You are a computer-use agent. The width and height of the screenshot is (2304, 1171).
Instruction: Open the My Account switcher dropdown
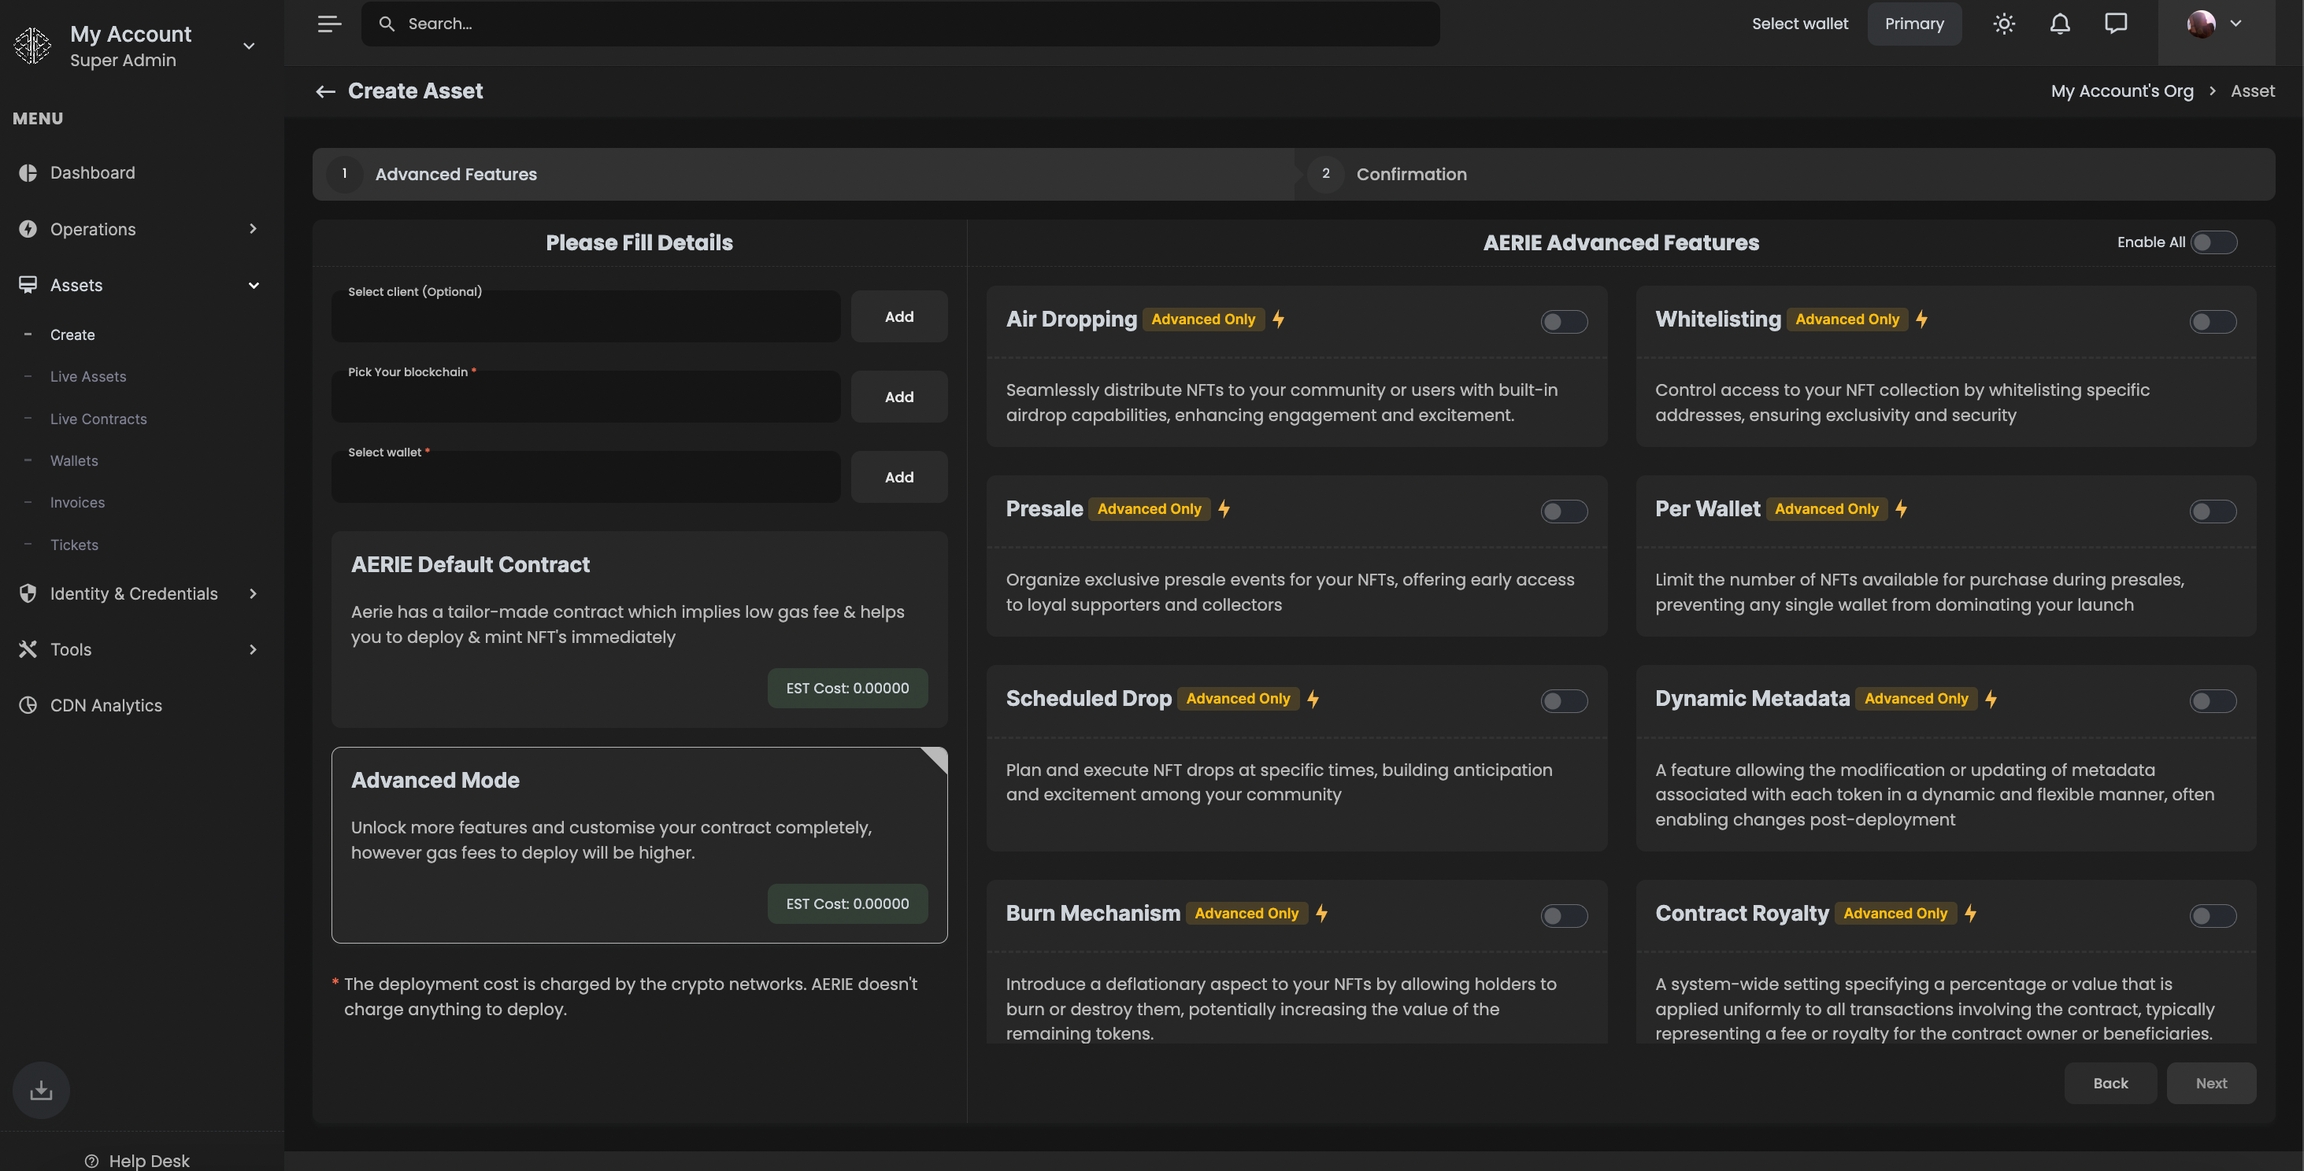(248, 46)
